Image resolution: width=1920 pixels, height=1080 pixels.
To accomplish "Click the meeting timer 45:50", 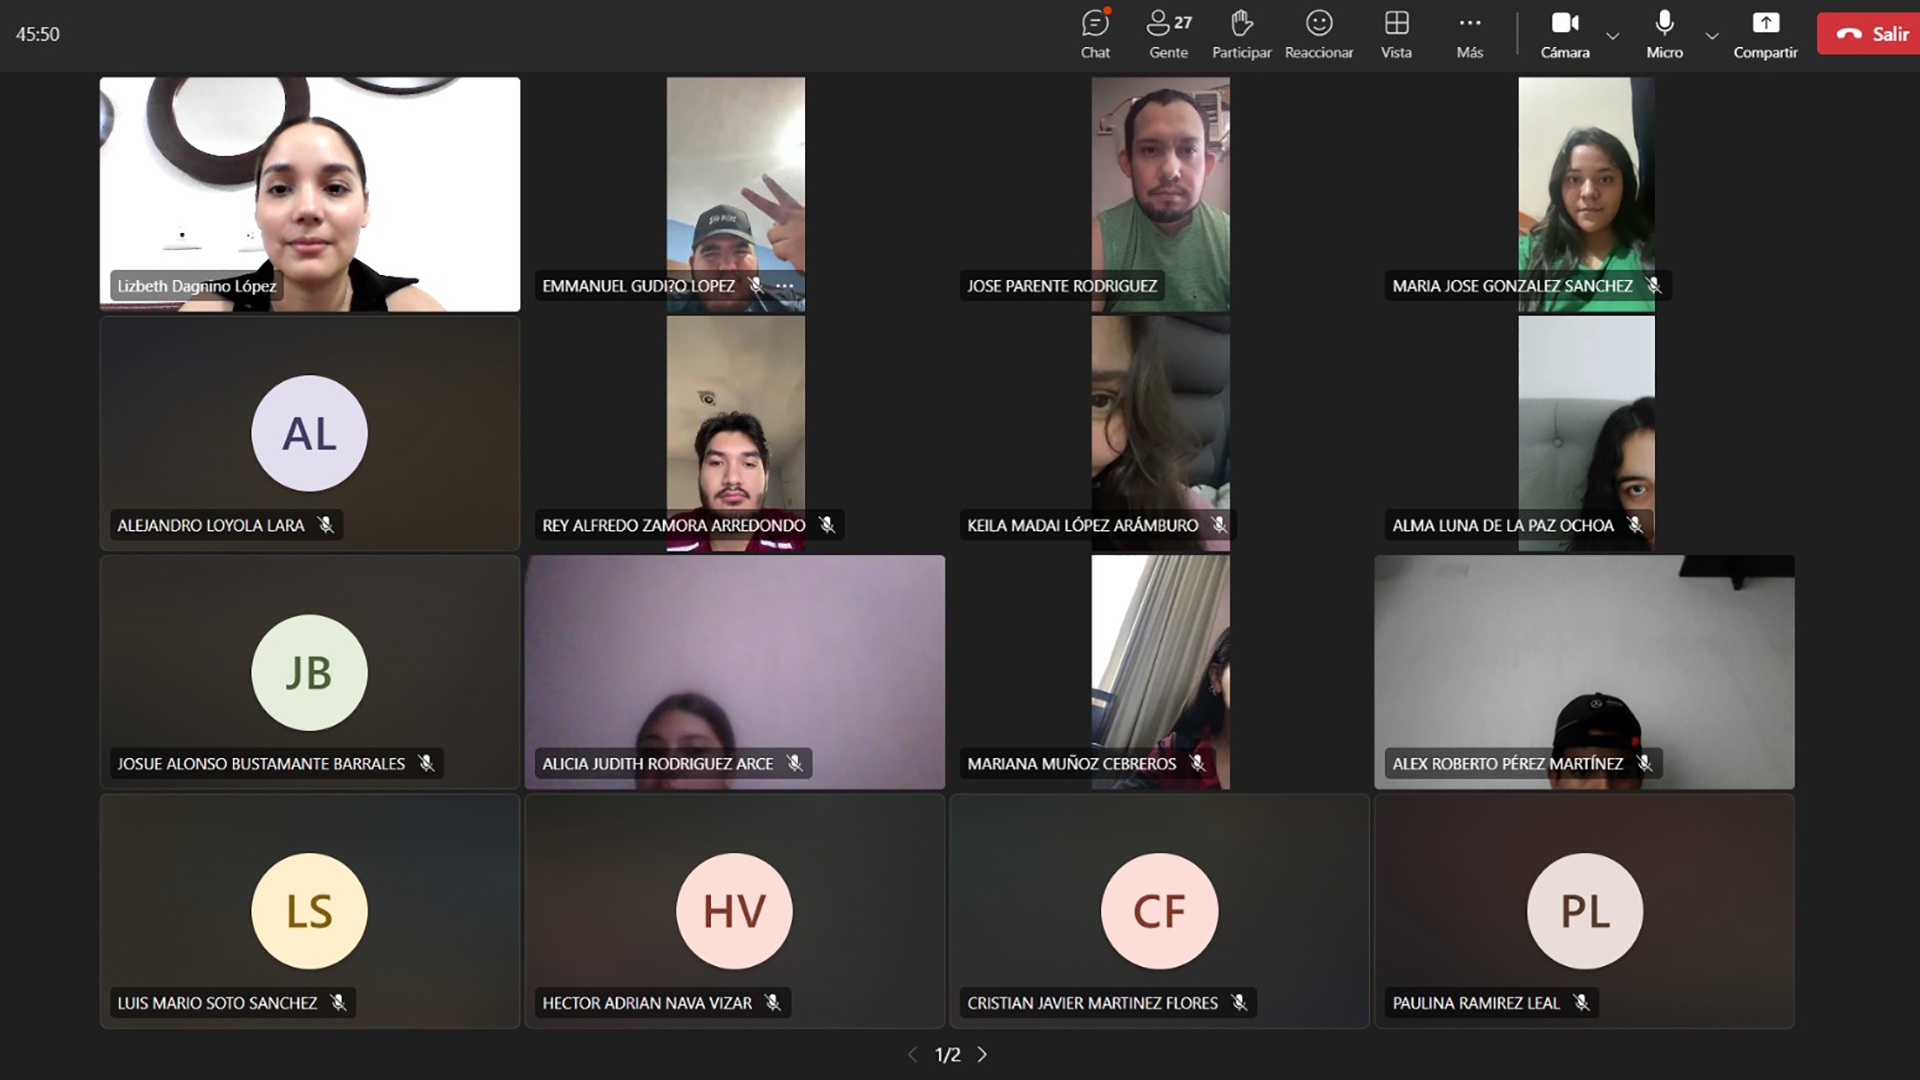I will 37,34.
